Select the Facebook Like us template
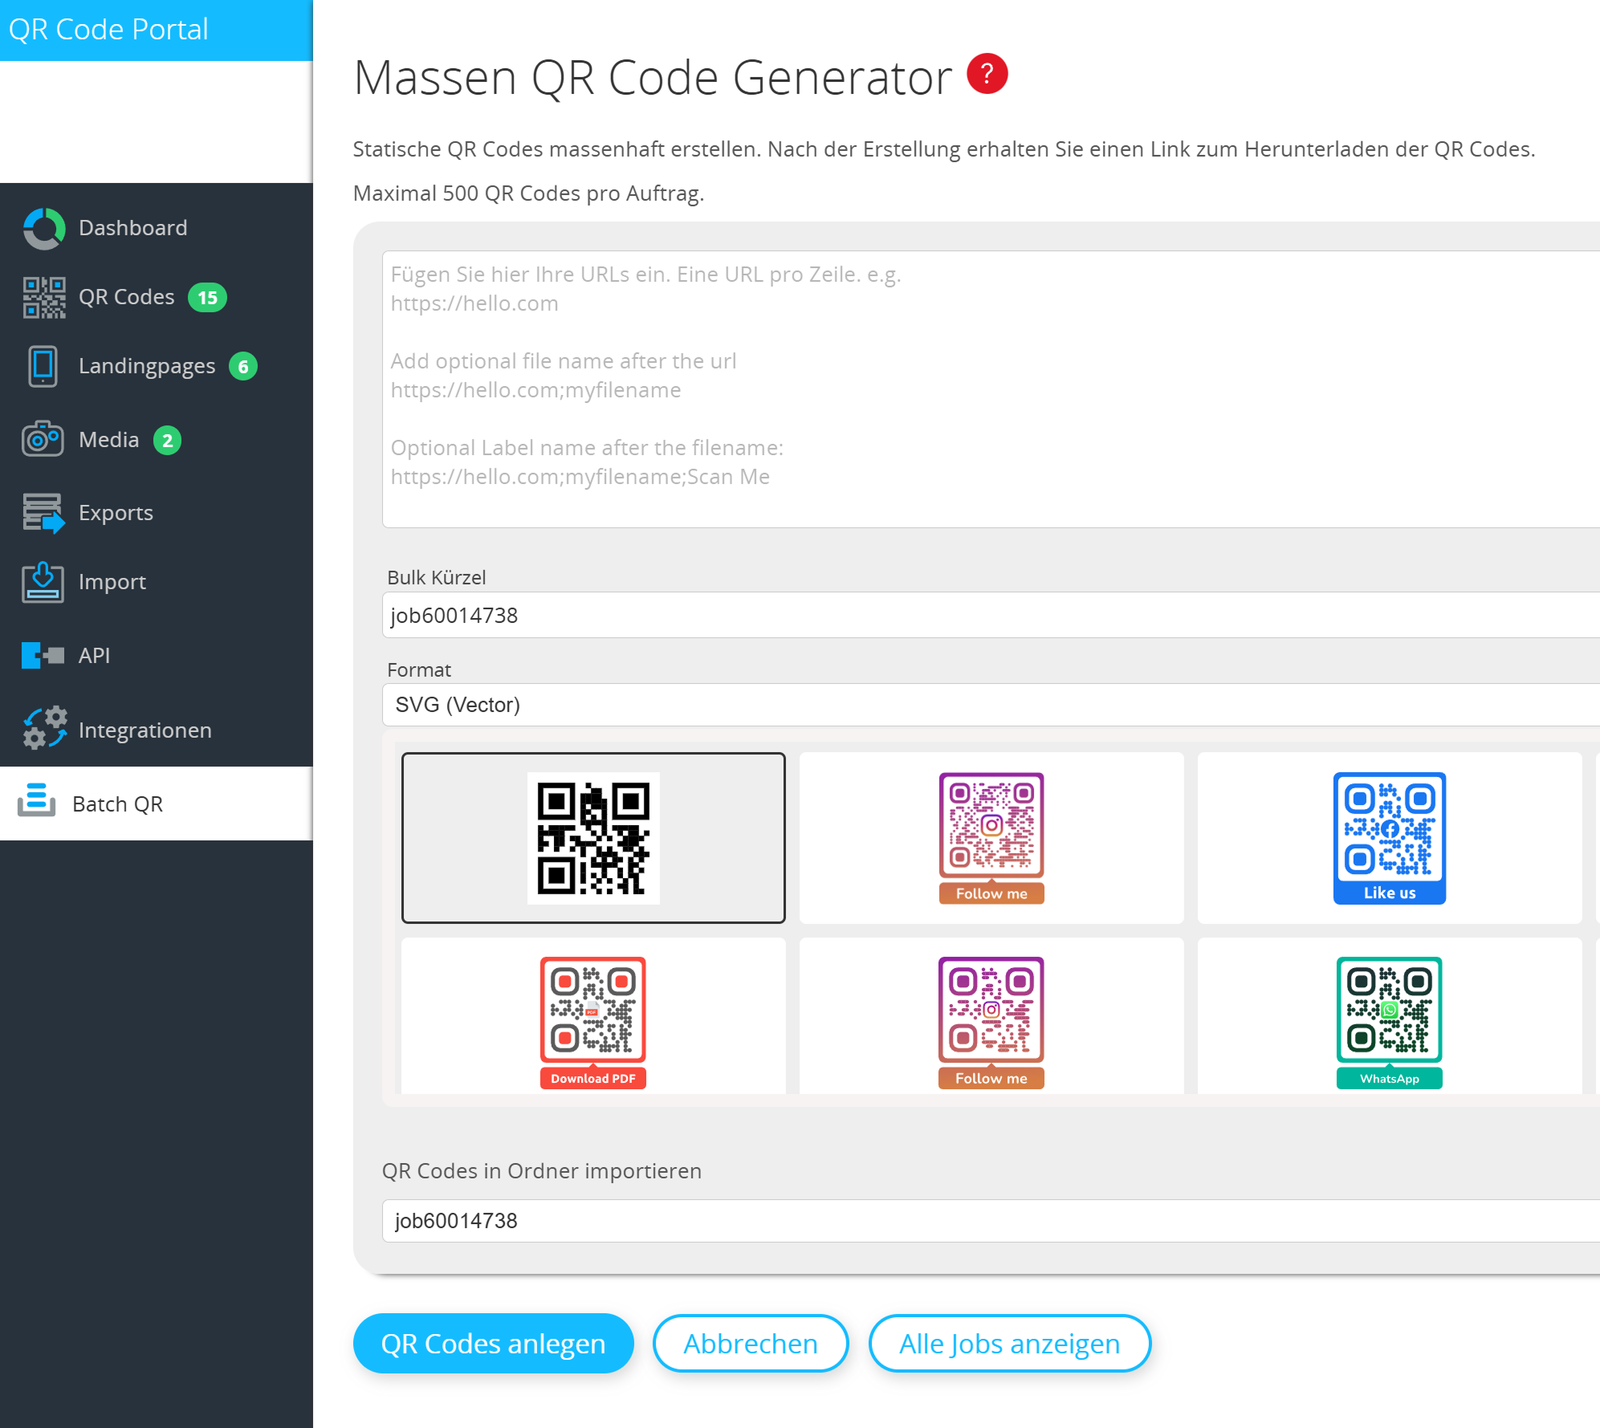This screenshot has height=1428, width=1600. click(1389, 838)
